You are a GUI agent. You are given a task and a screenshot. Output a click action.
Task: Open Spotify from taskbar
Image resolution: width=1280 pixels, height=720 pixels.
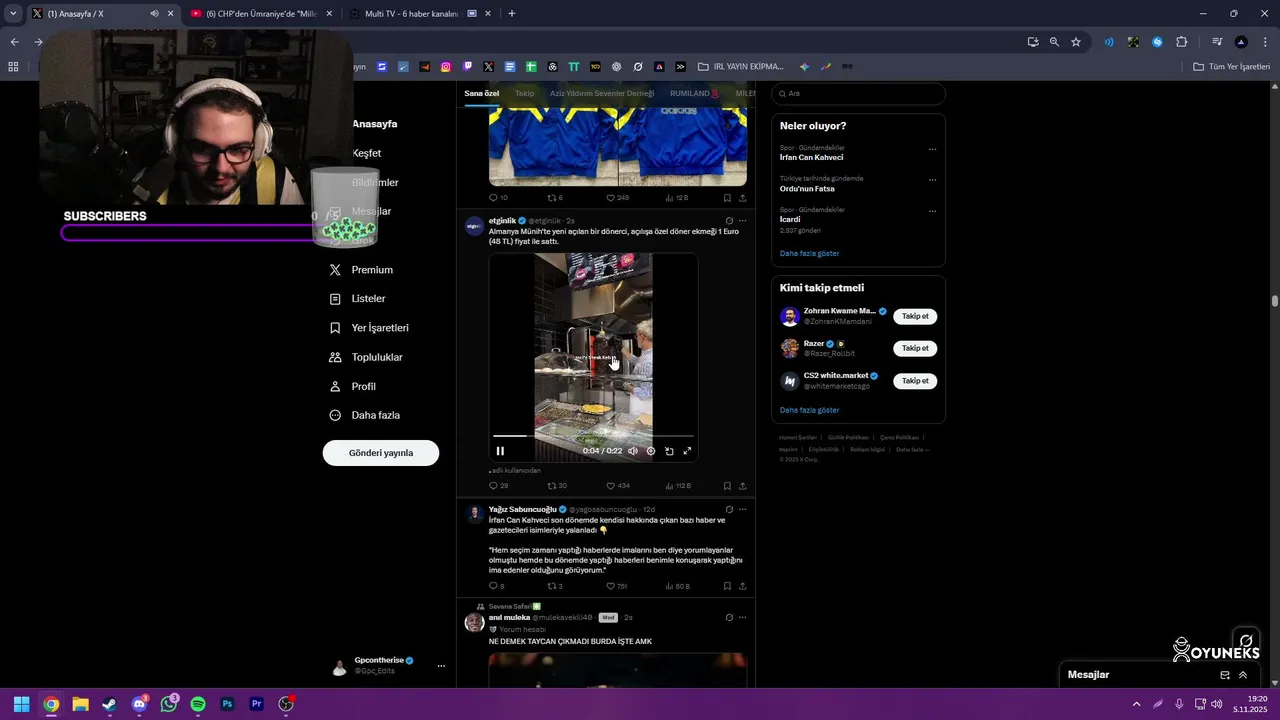tap(198, 704)
